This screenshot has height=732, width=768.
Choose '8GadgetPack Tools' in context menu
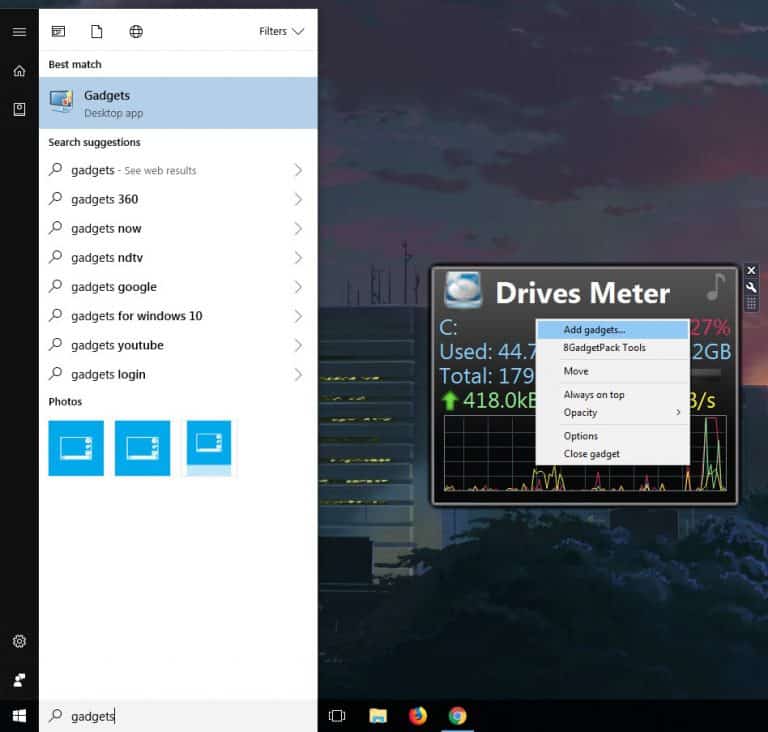click(x=613, y=347)
